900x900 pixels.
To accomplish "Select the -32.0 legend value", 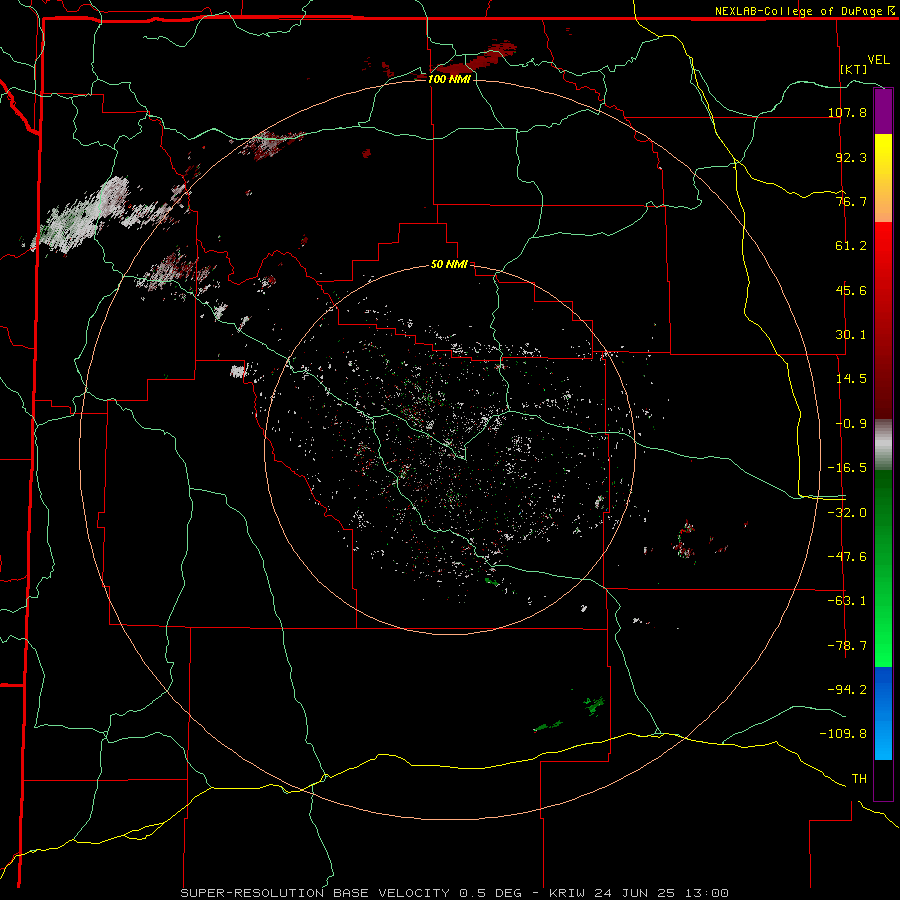I will click(848, 513).
